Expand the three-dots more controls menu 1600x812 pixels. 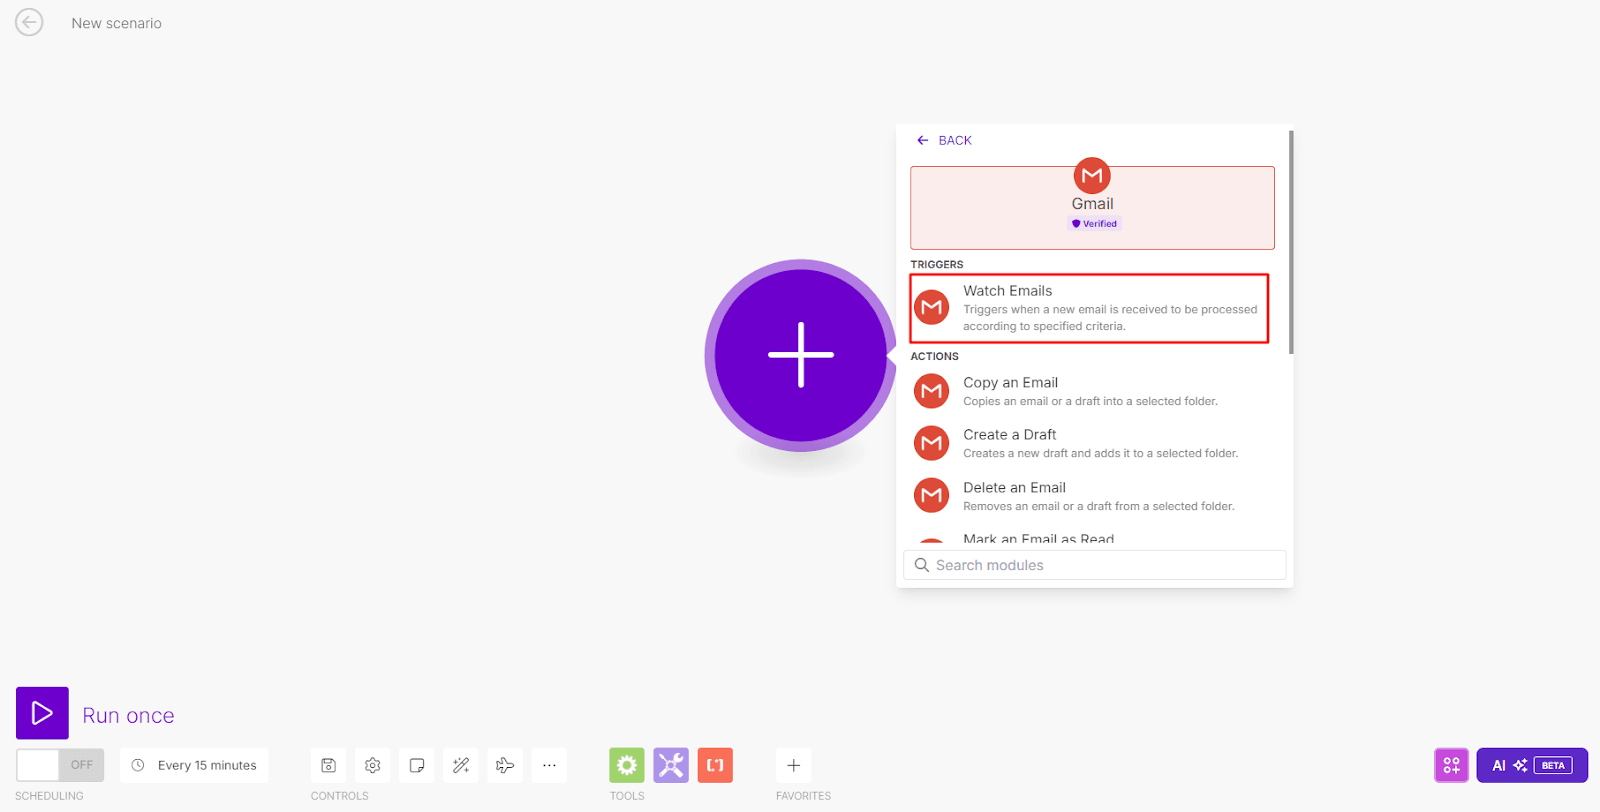tap(549, 765)
